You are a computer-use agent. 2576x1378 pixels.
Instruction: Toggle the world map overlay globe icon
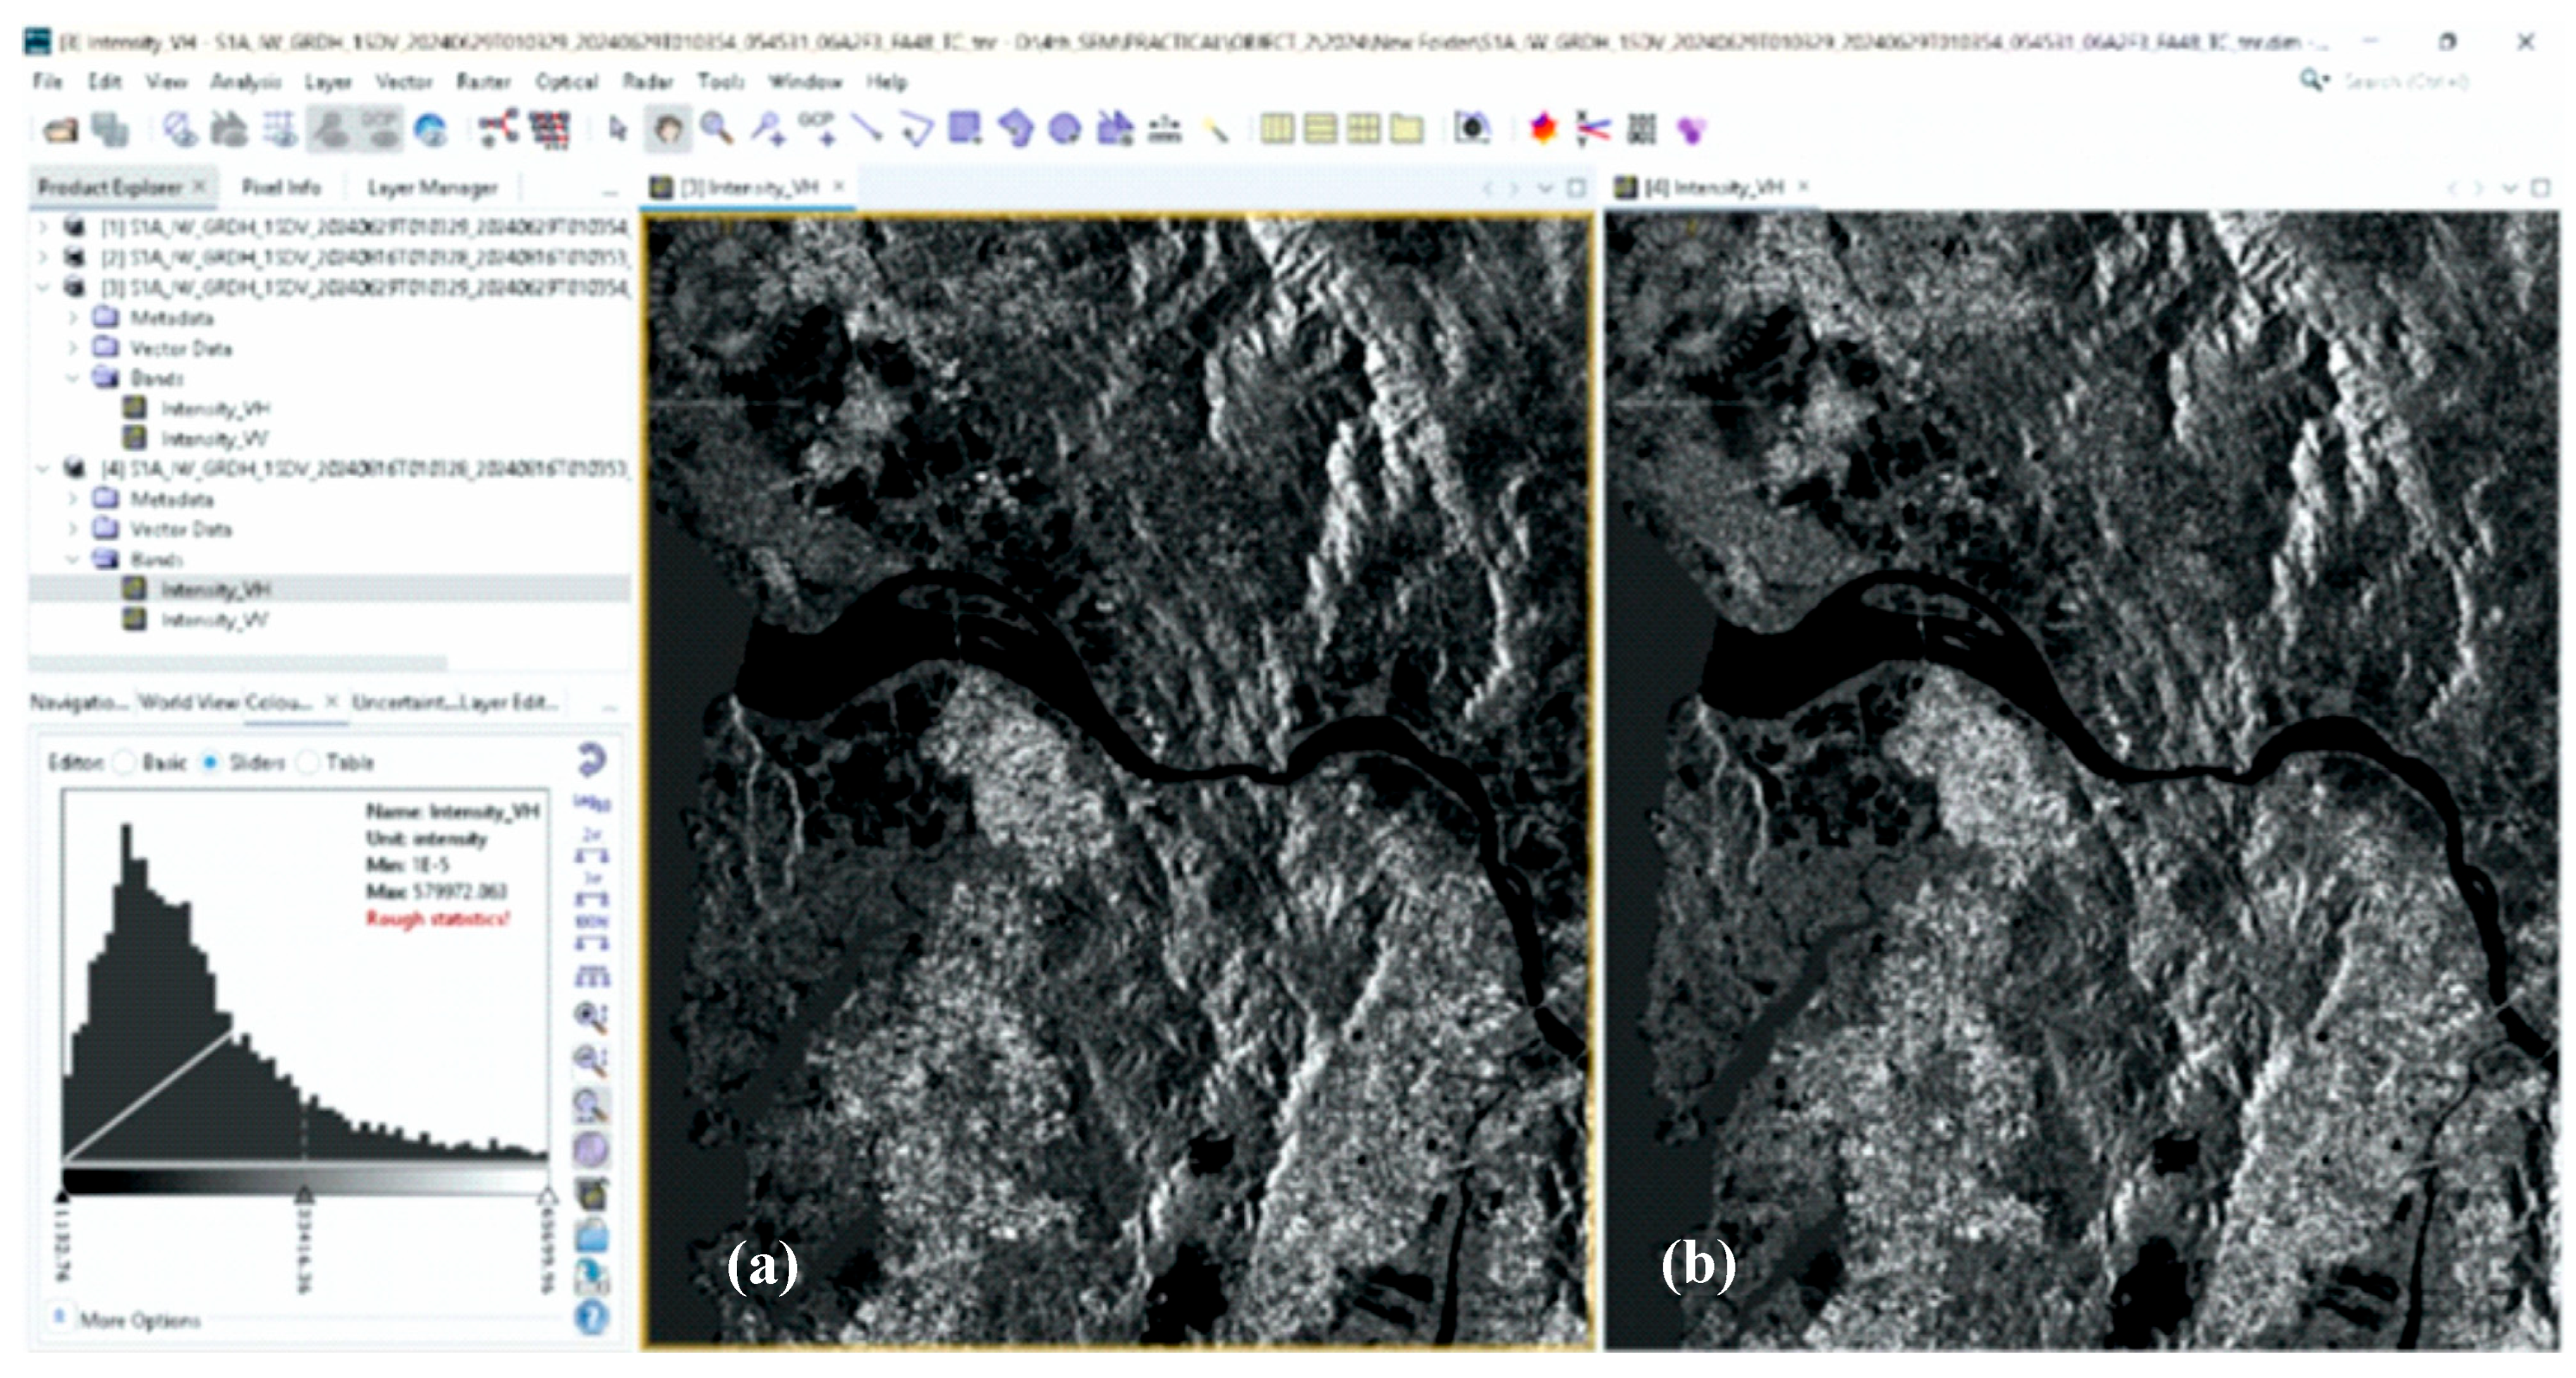[x=431, y=129]
